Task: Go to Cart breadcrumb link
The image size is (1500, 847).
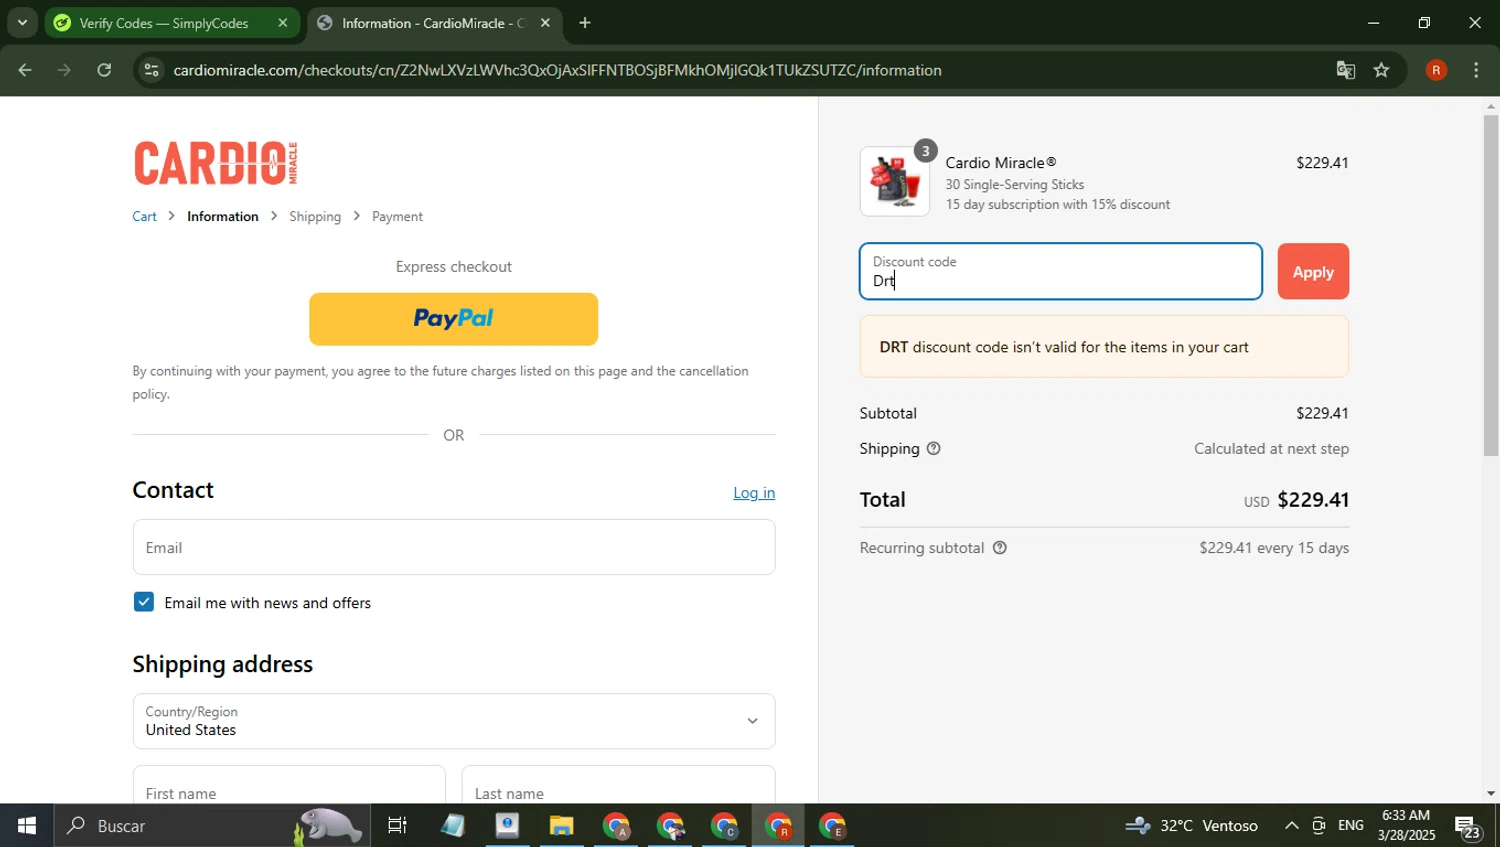Action: coord(144,216)
